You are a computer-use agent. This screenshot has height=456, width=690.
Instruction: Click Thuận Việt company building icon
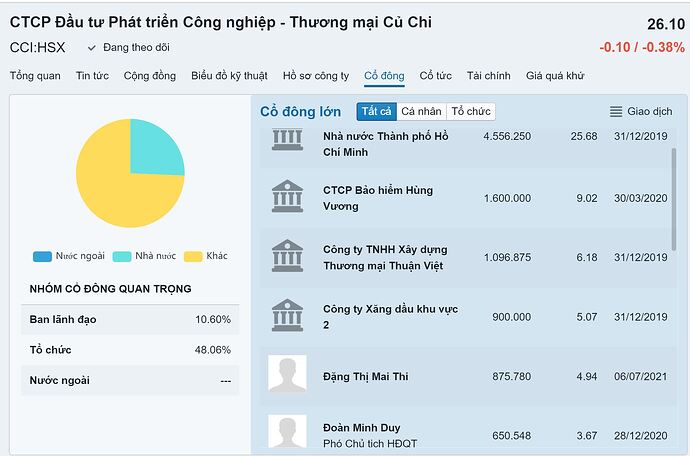[287, 256]
